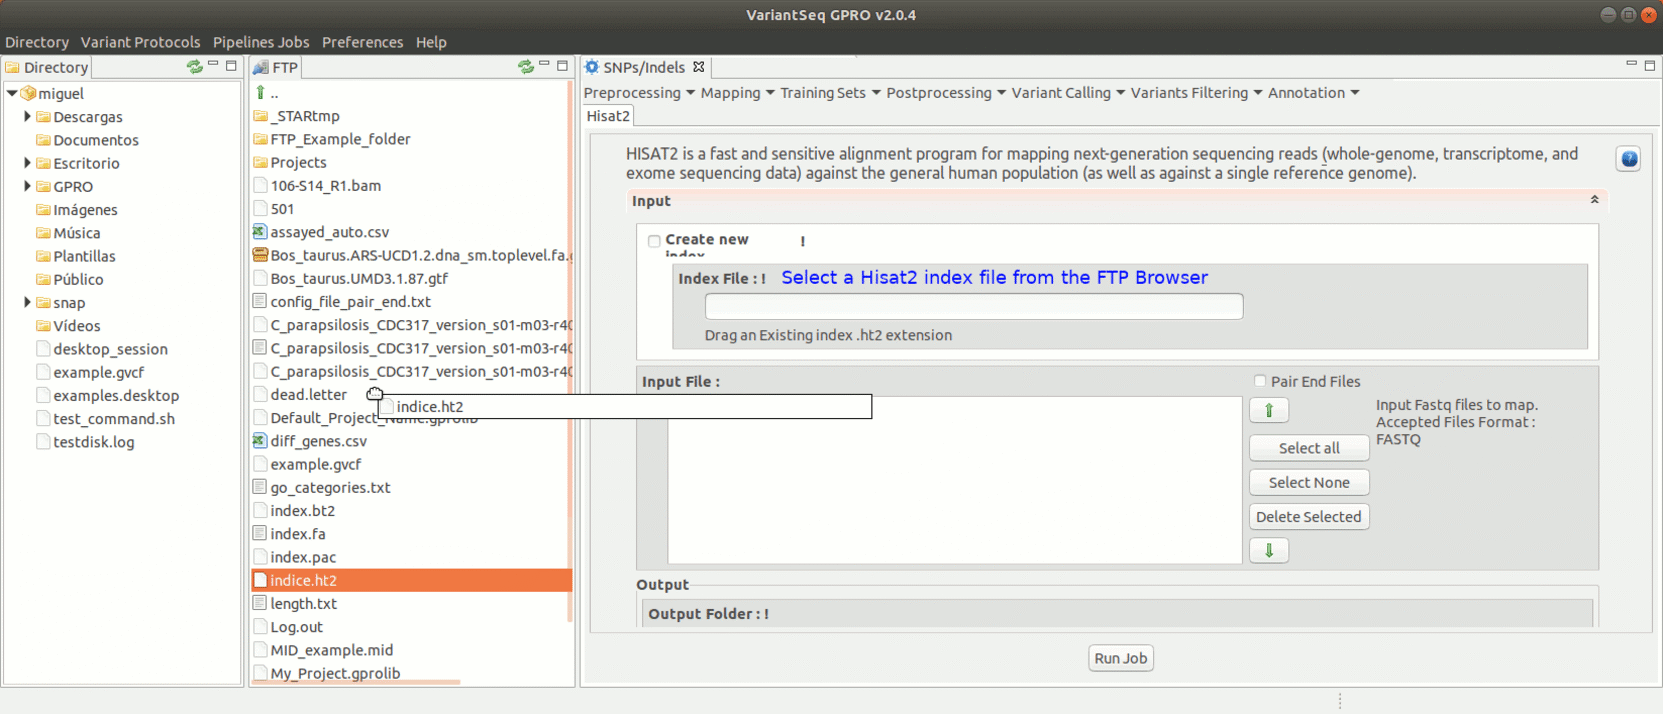Refresh the FTP panel file list
Screen dimensions: 1663x714
coord(525,67)
